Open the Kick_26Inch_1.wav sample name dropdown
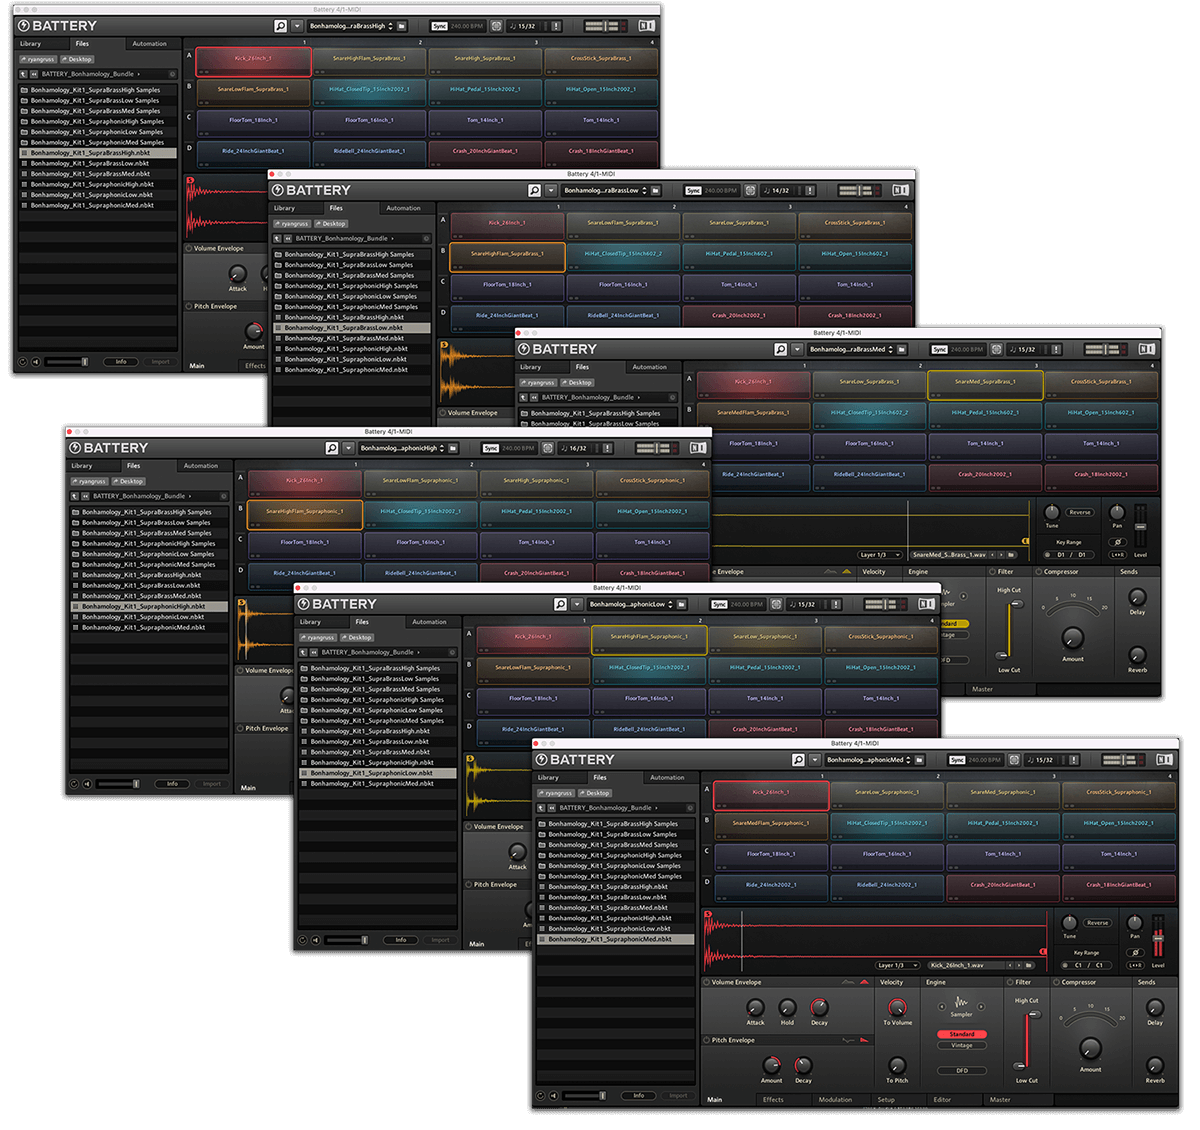 (966, 965)
